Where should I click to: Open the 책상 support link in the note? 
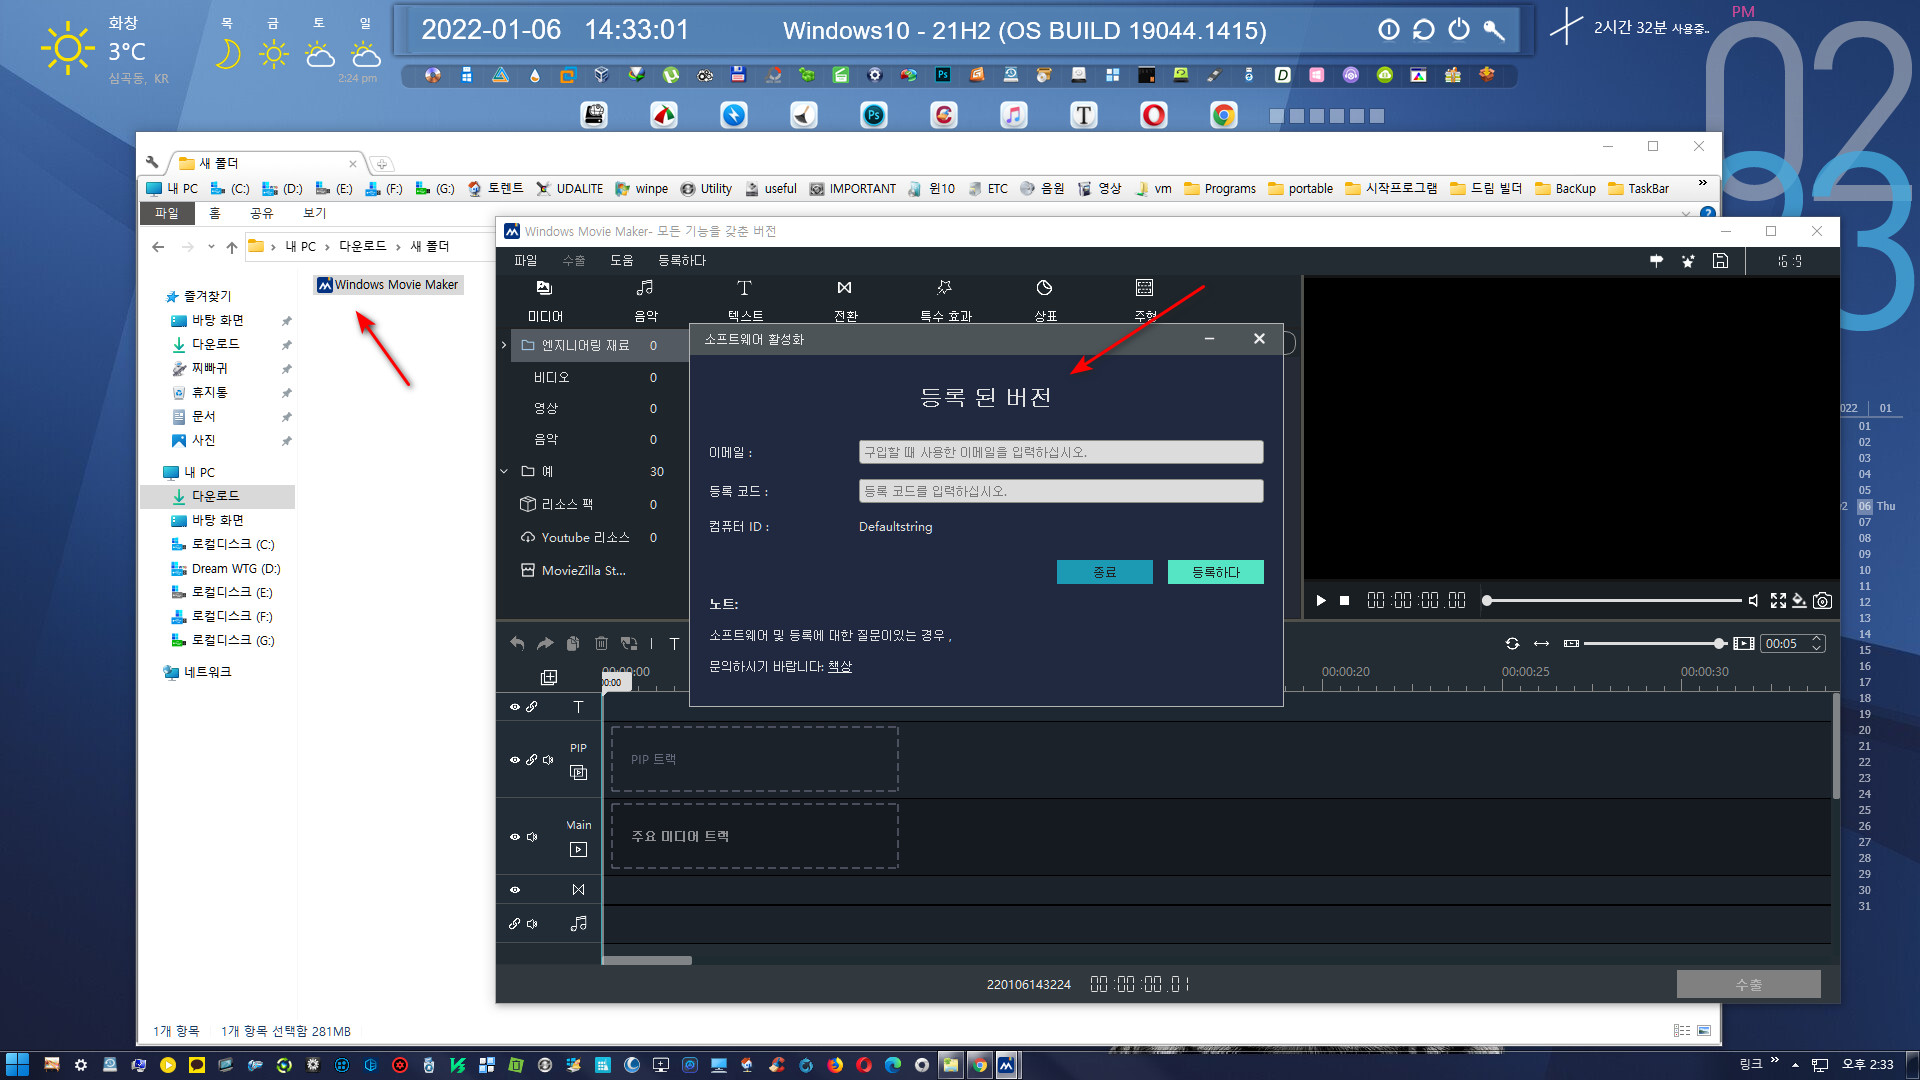point(839,666)
